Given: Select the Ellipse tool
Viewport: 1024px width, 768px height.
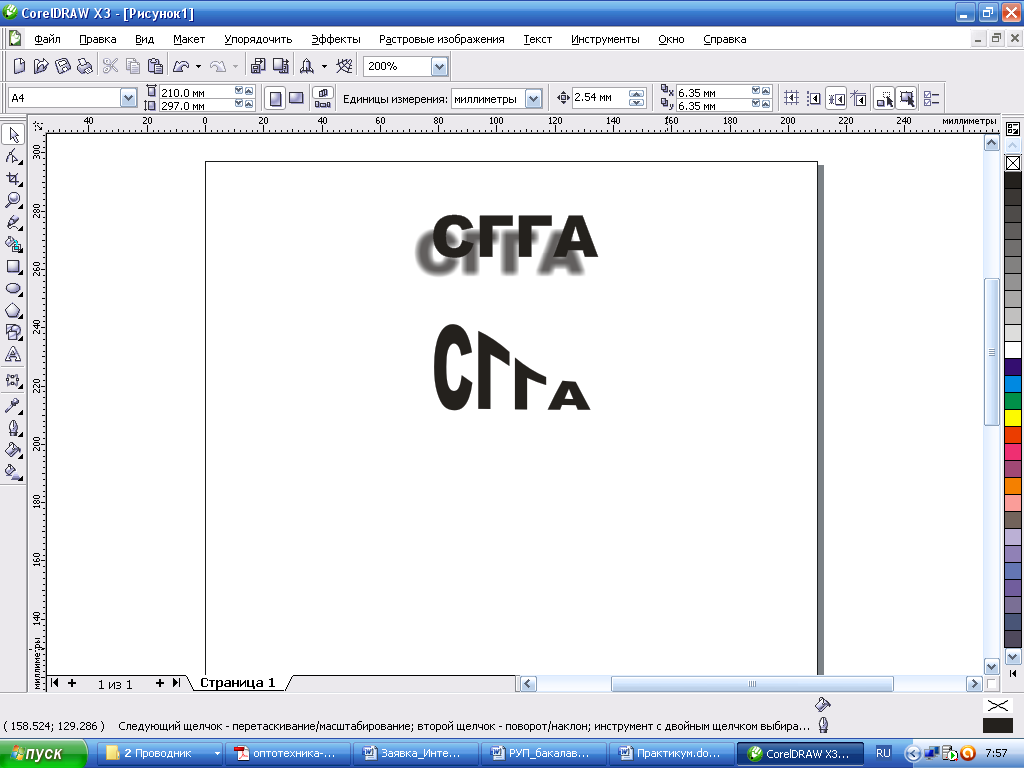Looking at the screenshot, I should coord(13,289).
